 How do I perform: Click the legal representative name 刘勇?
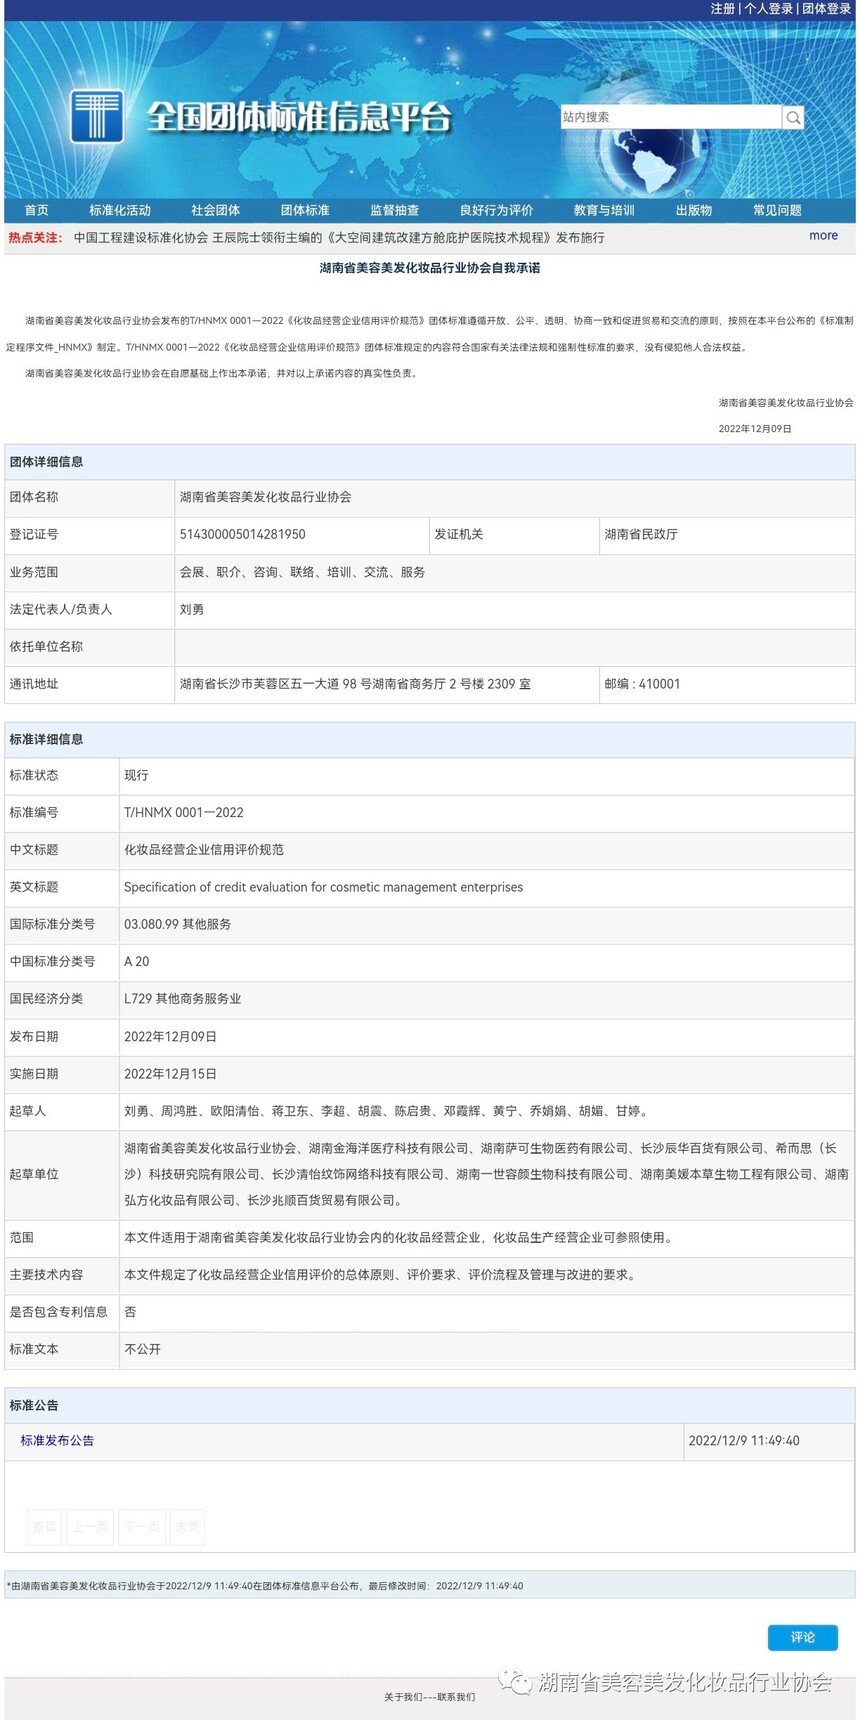tap(192, 610)
